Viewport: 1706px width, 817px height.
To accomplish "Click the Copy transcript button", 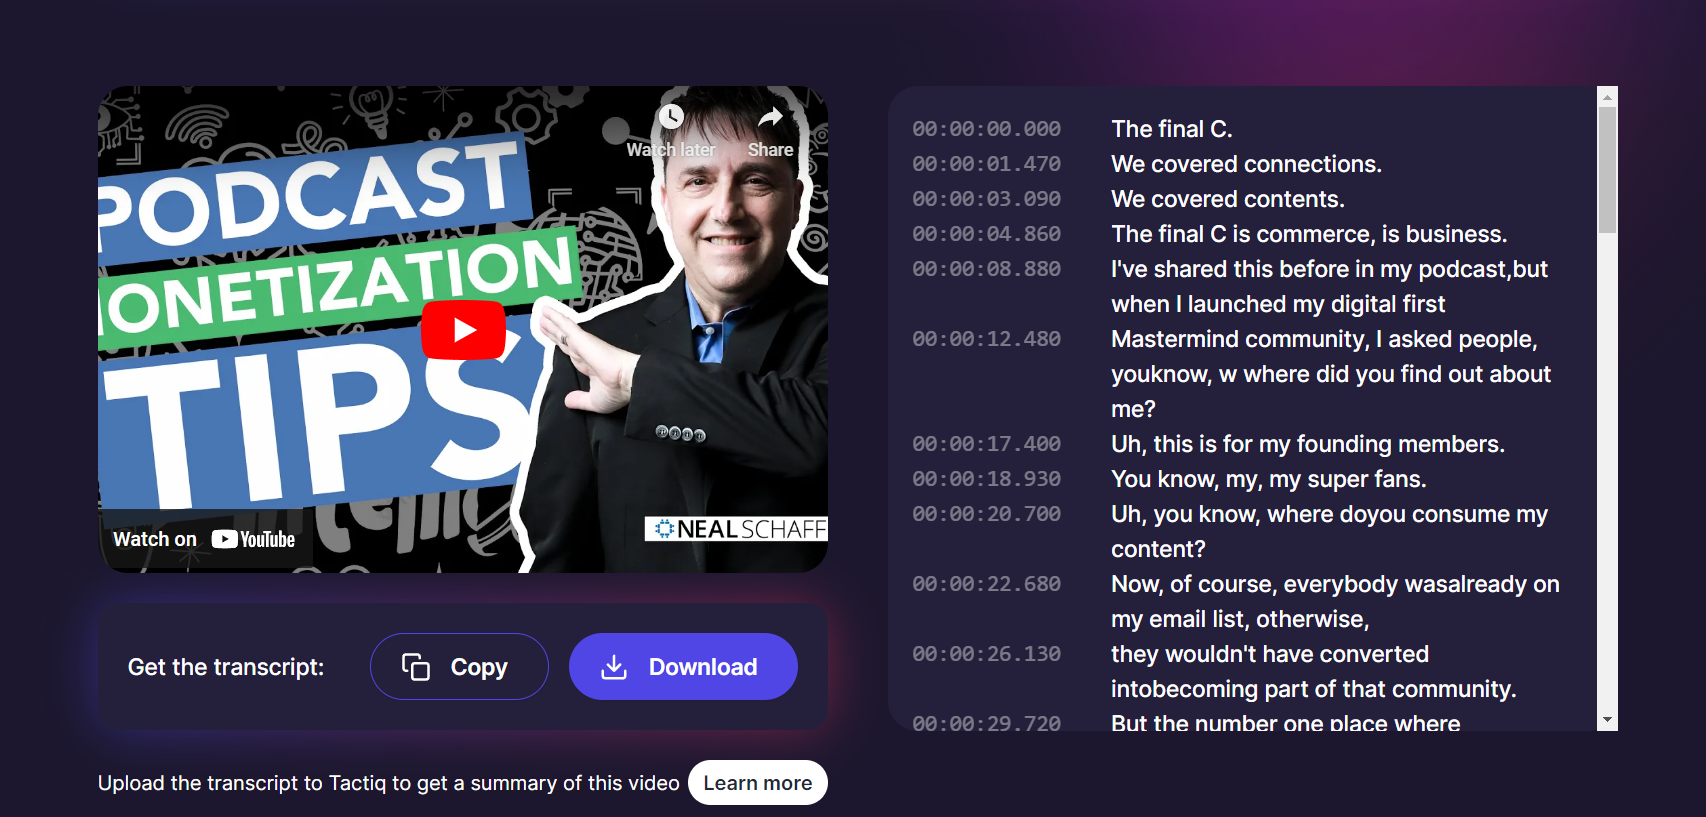I will click(x=459, y=666).
